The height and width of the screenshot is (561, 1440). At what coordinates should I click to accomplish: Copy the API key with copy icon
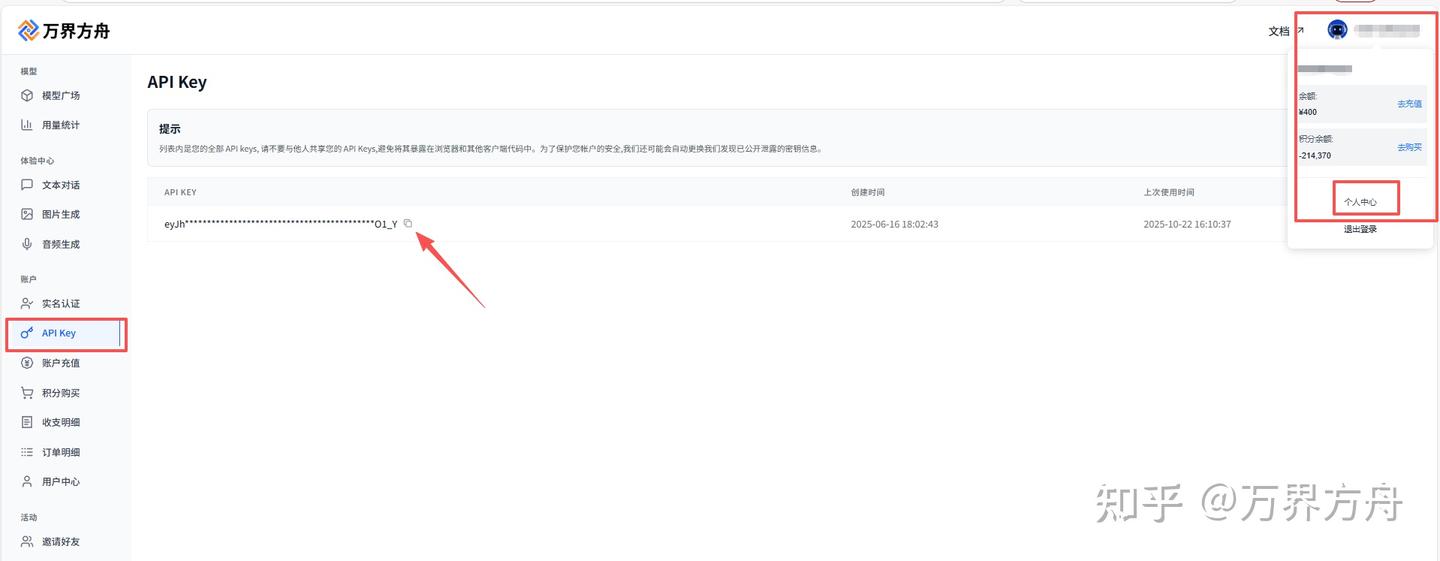pyautogui.click(x=408, y=223)
